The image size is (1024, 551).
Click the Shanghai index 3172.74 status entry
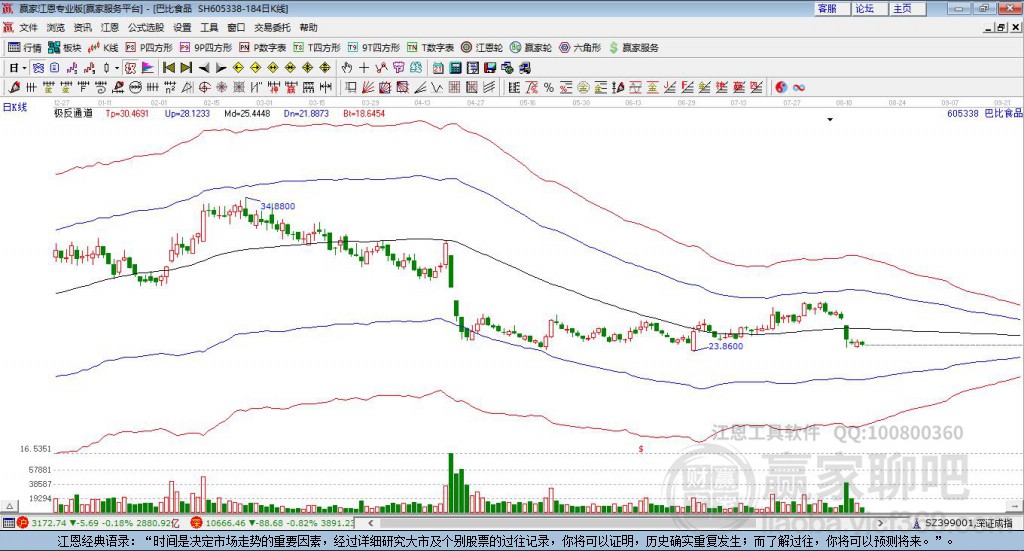99,523
